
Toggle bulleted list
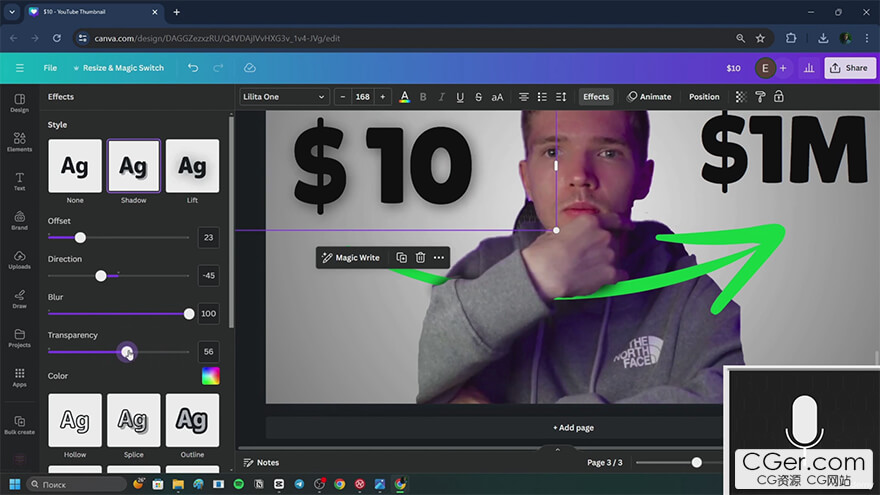click(542, 97)
